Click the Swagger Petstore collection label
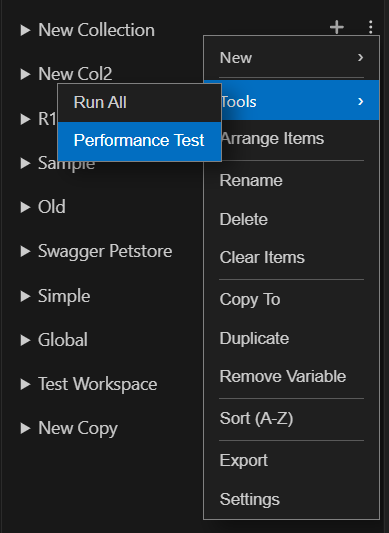This screenshot has height=533, width=389. (x=105, y=252)
